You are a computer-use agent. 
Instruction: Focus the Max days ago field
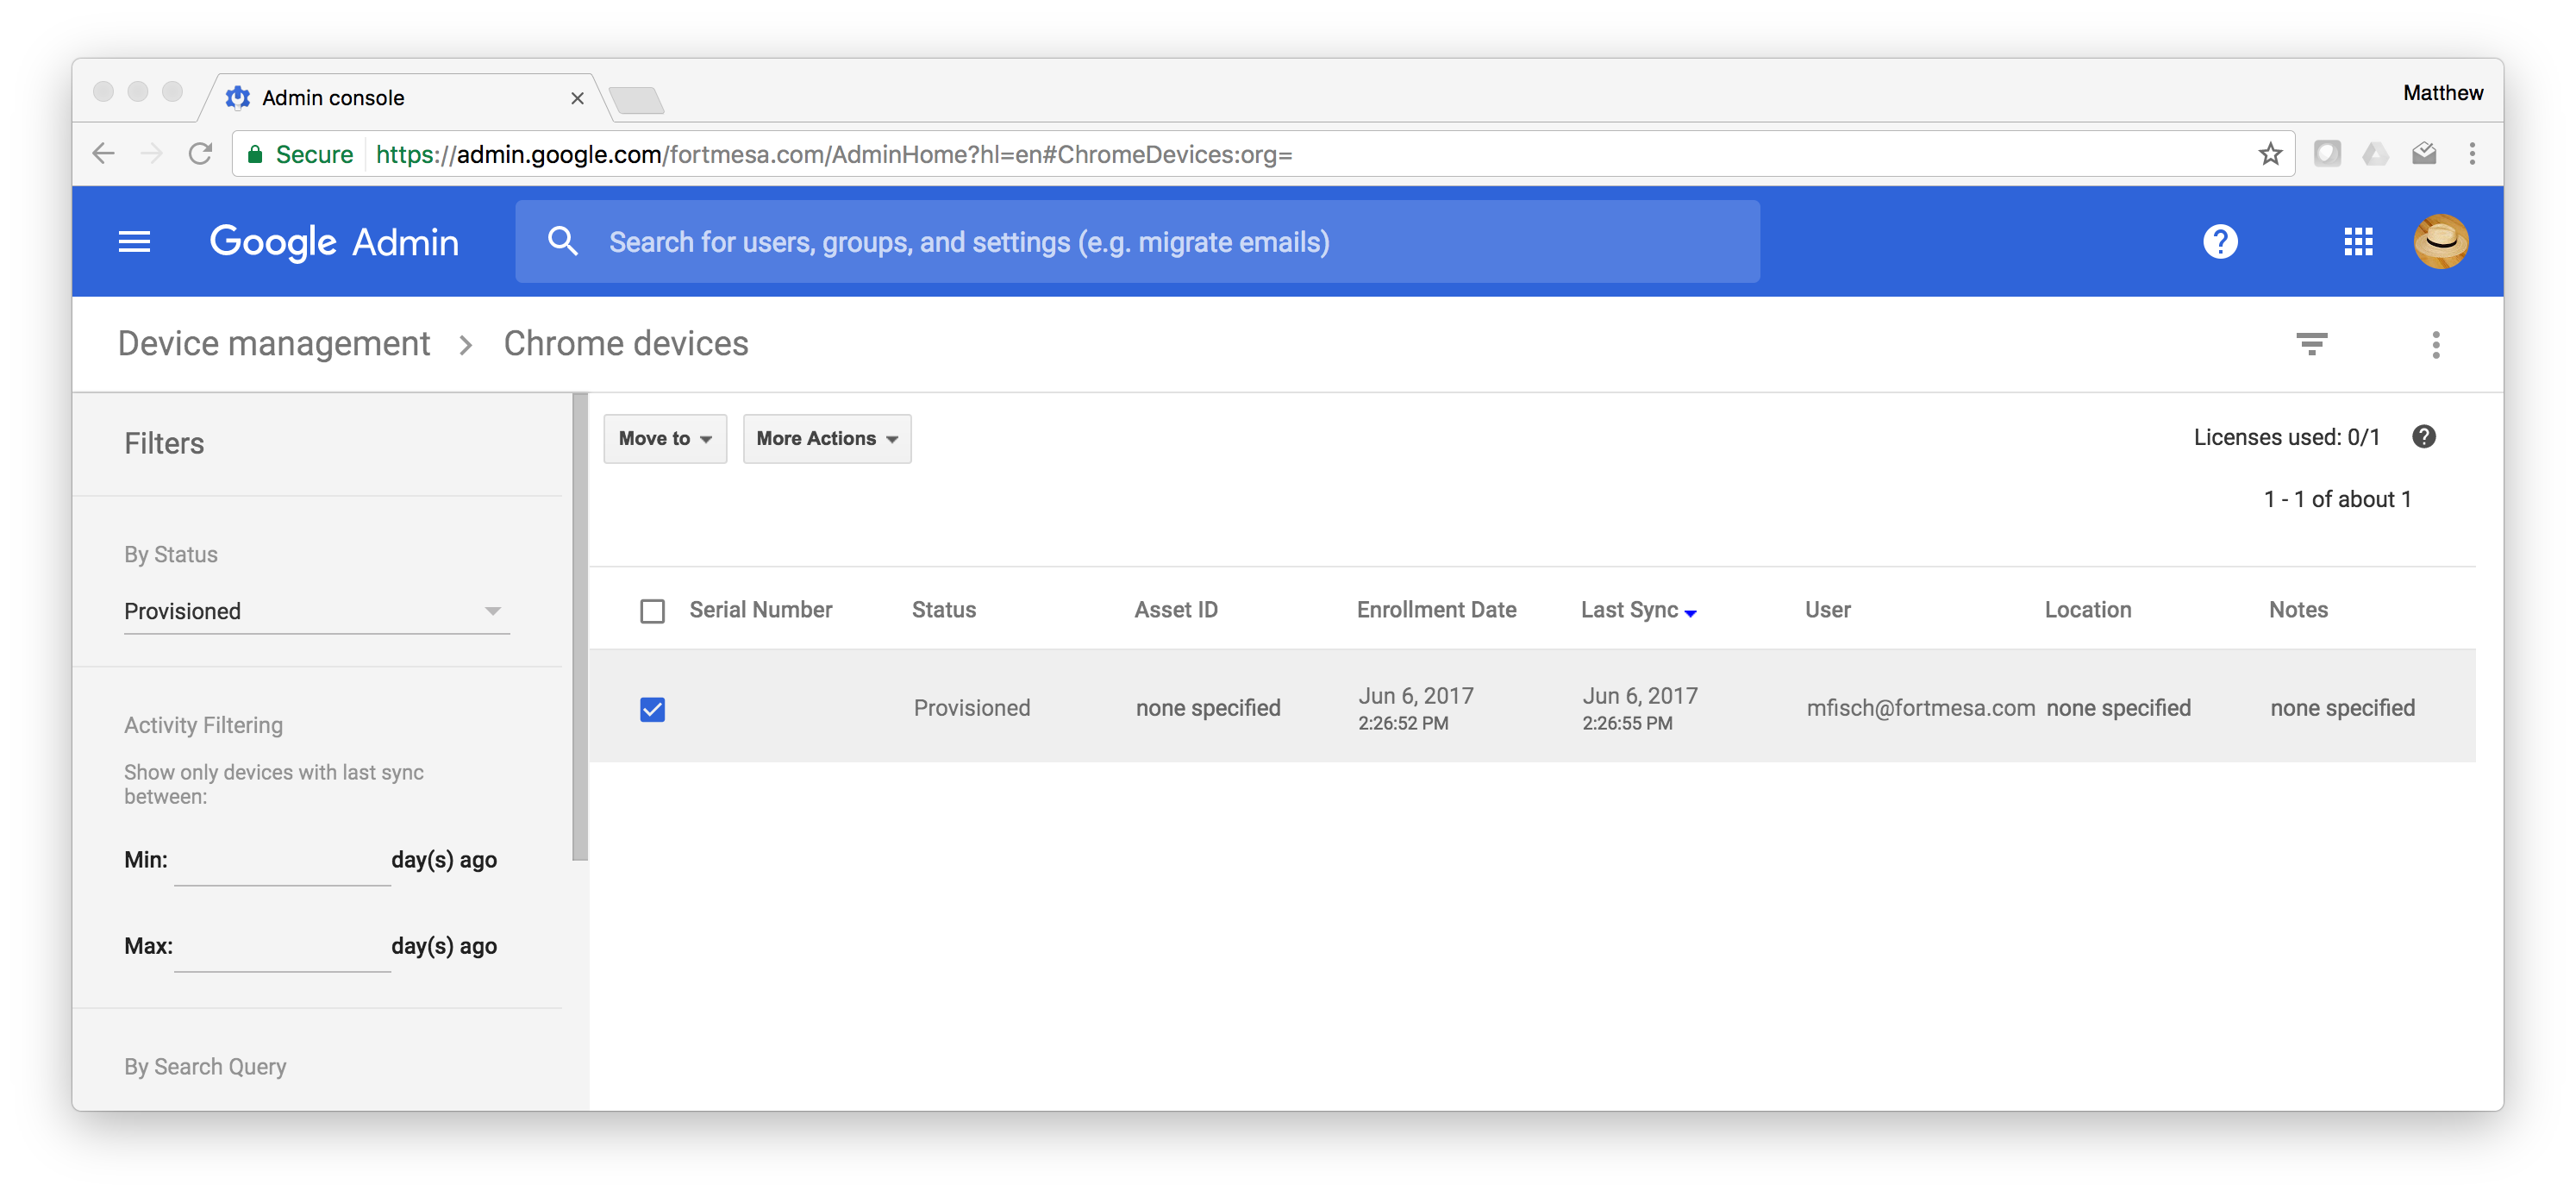point(282,947)
